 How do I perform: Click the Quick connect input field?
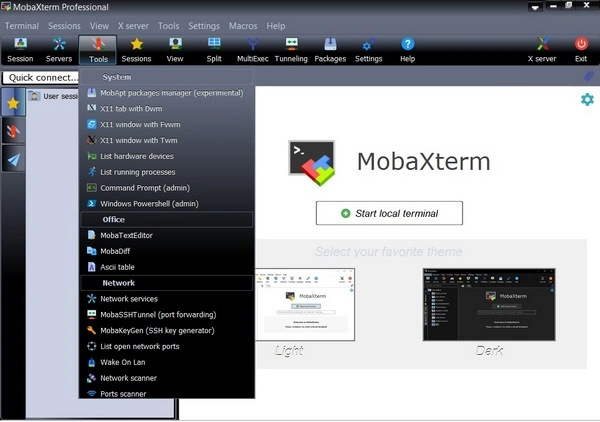pyautogui.click(x=40, y=77)
